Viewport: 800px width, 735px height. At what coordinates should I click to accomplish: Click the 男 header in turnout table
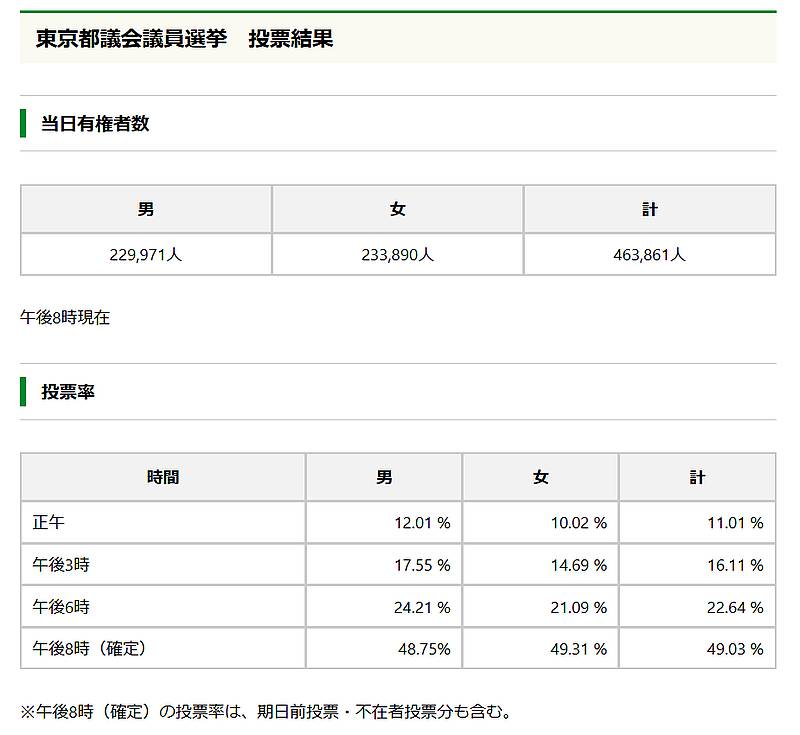click(384, 477)
